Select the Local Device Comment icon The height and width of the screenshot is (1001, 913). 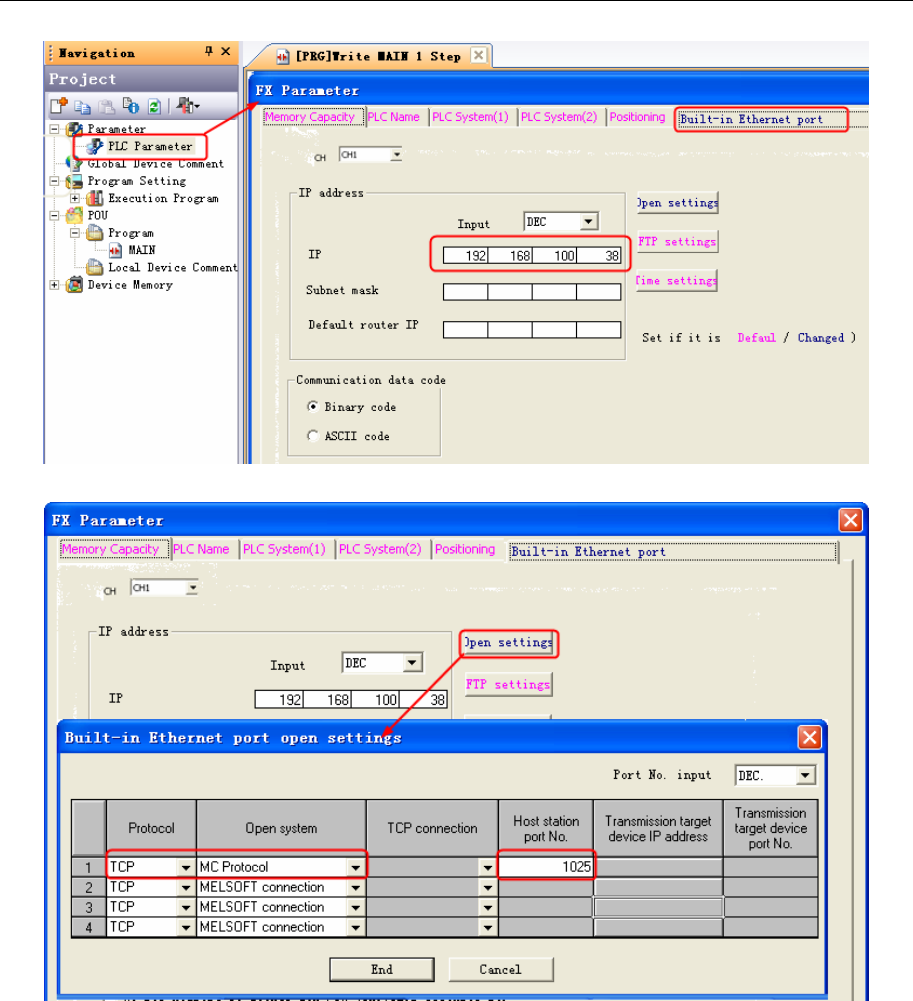click(x=95, y=267)
